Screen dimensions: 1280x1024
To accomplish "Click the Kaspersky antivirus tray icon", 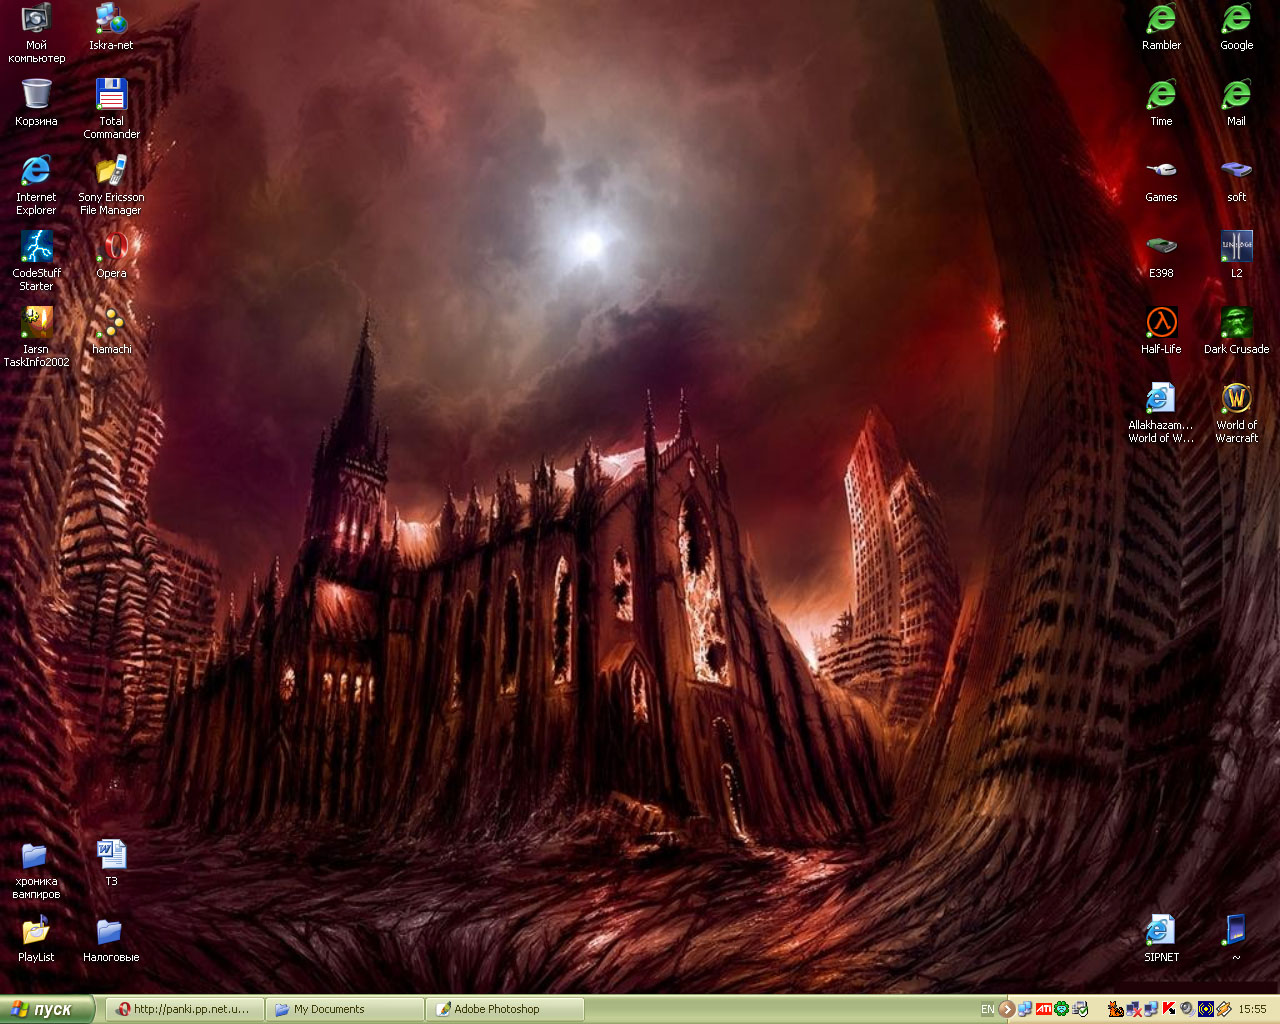I will coord(1169,1009).
